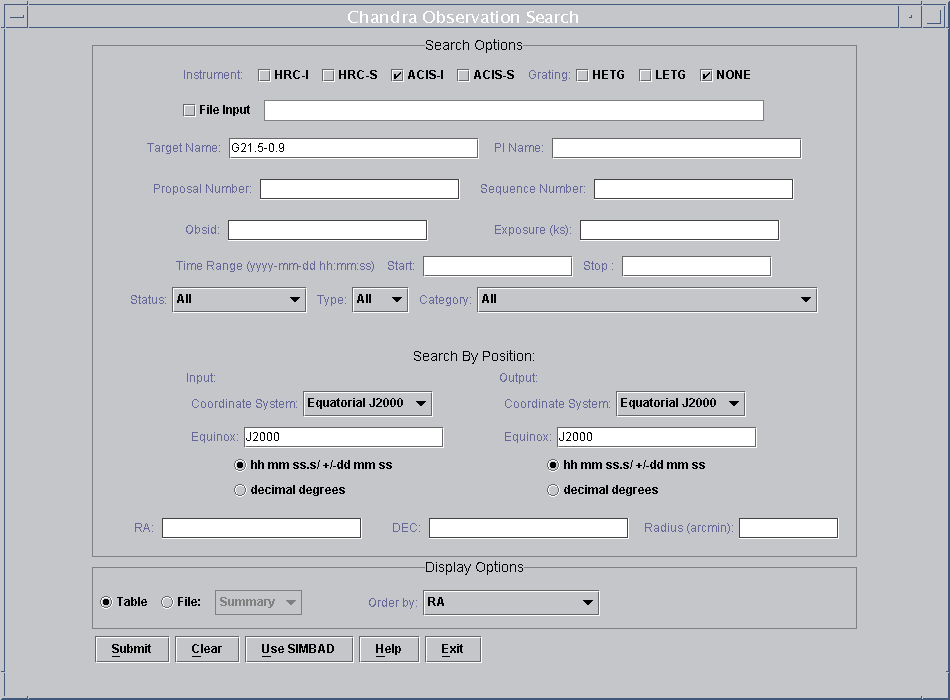The width and height of the screenshot is (950, 700).
Task: Select input decimal degrees radio button
Action: (240, 490)
